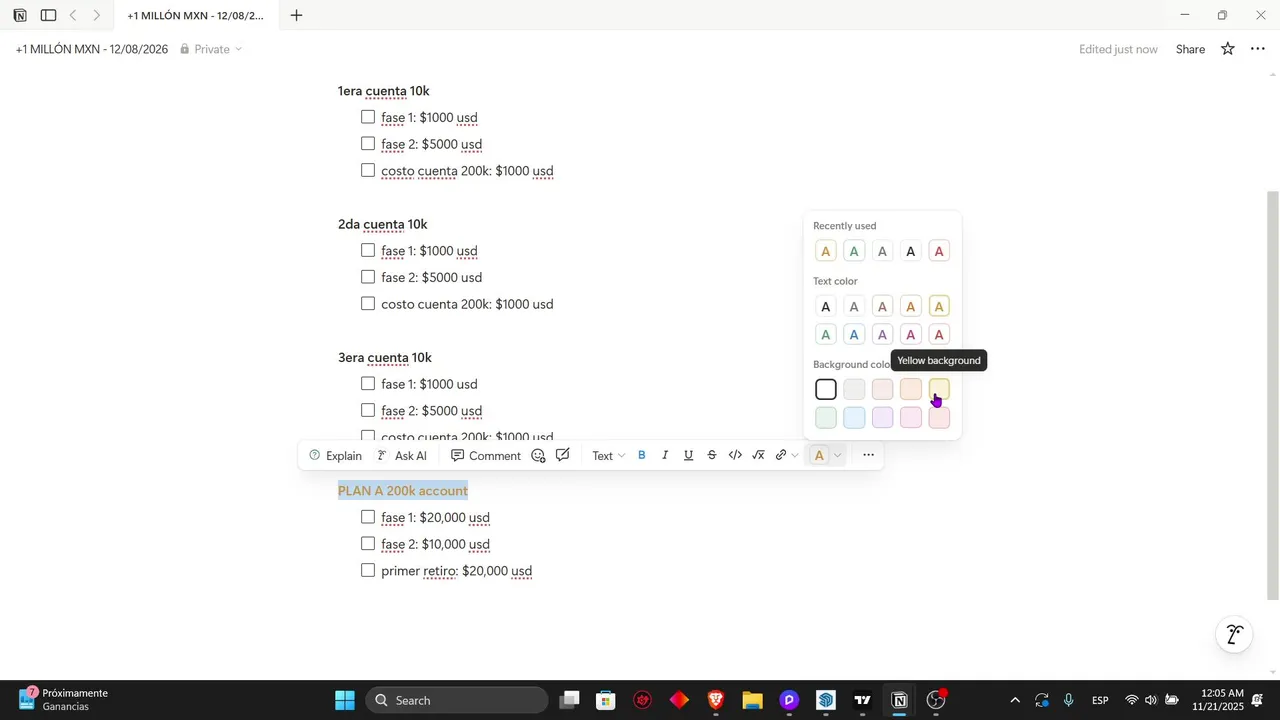Open Edited just now page history

point(1118,49)
